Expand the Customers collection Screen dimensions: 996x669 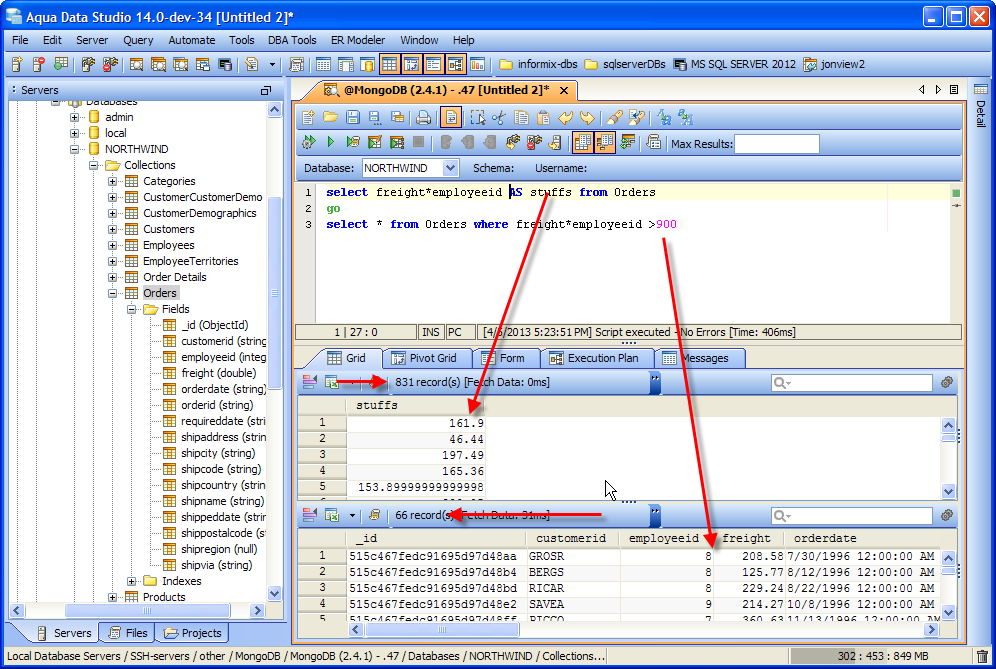112,229
